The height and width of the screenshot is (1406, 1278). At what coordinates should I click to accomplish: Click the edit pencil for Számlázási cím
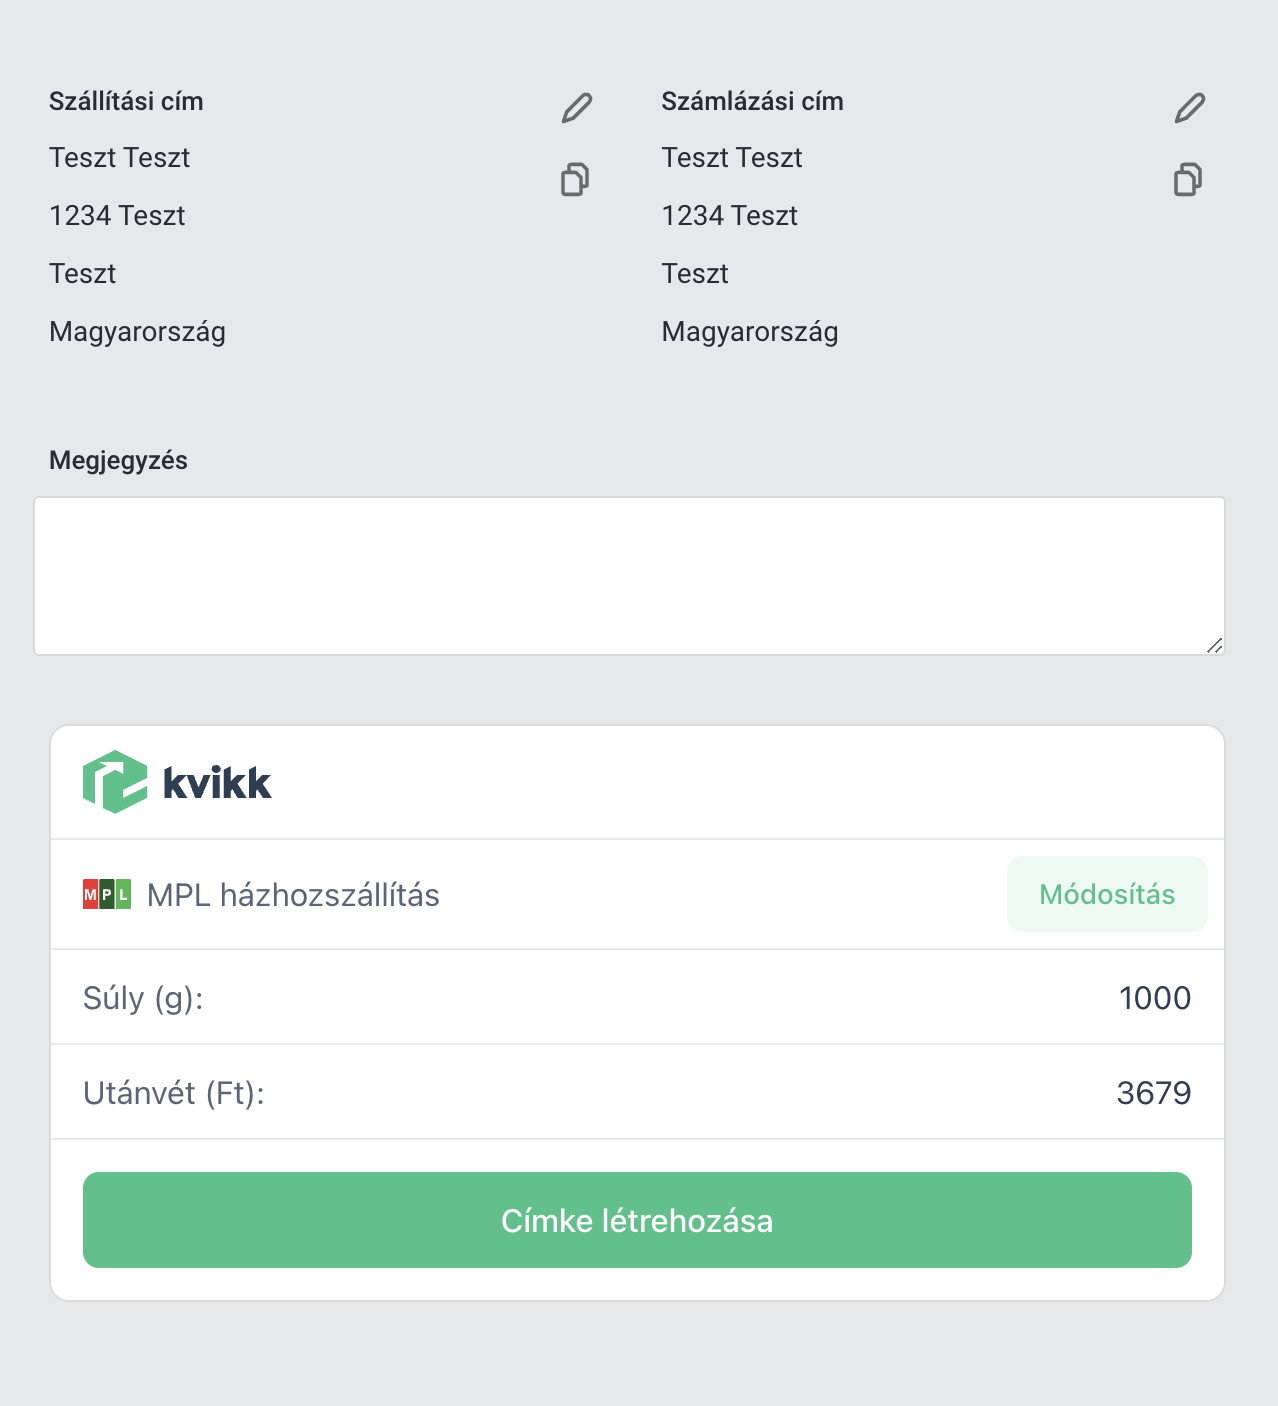coord(1190,108)
